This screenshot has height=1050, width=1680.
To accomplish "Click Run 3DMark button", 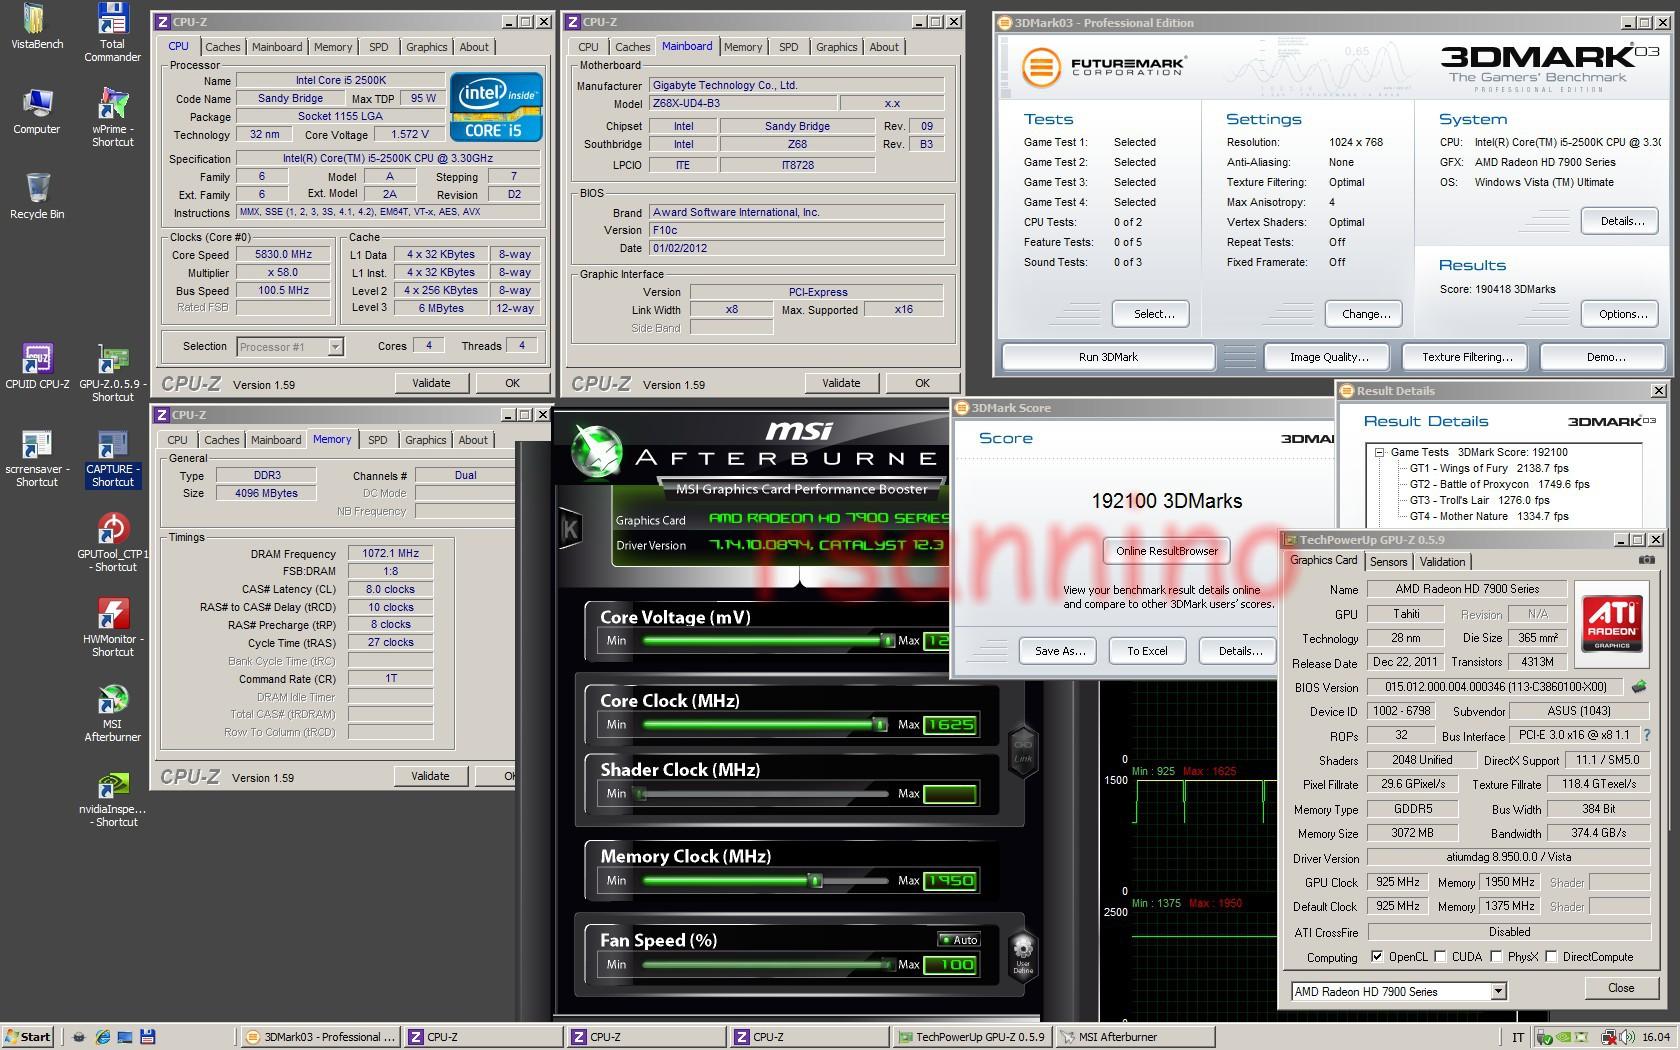I will 1108,357.
